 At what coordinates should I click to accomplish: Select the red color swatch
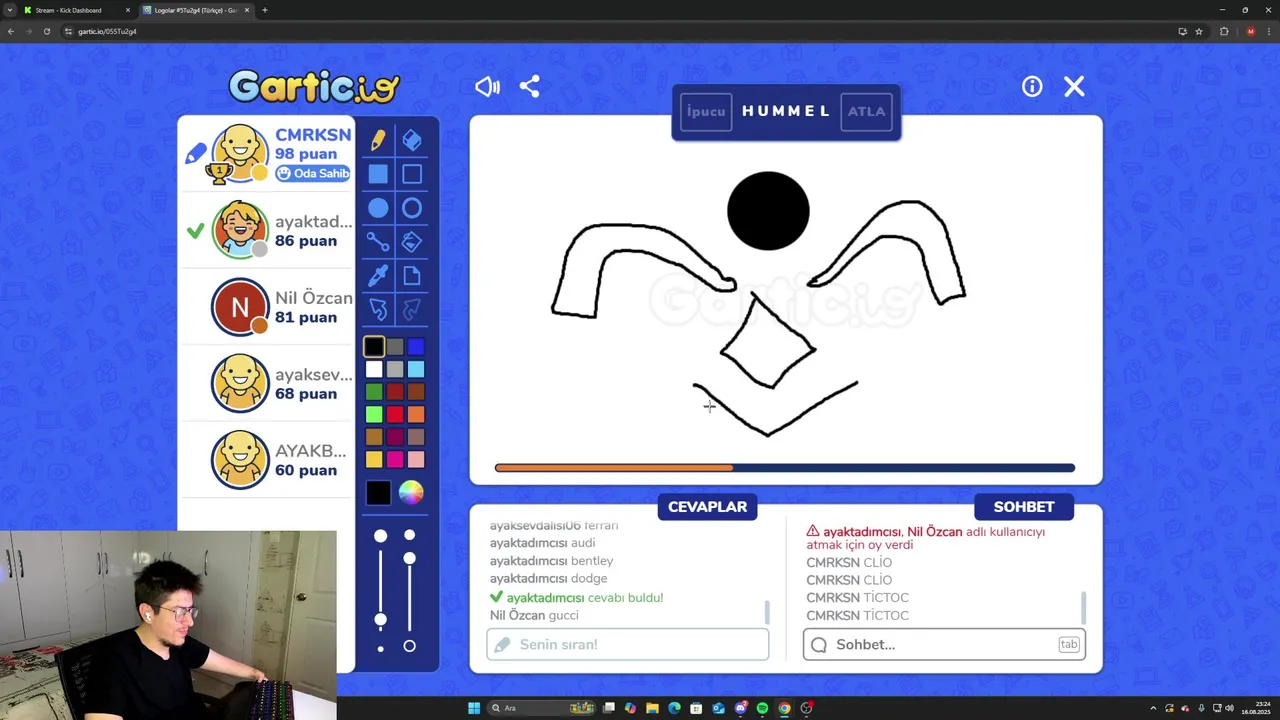click(395, 414)
